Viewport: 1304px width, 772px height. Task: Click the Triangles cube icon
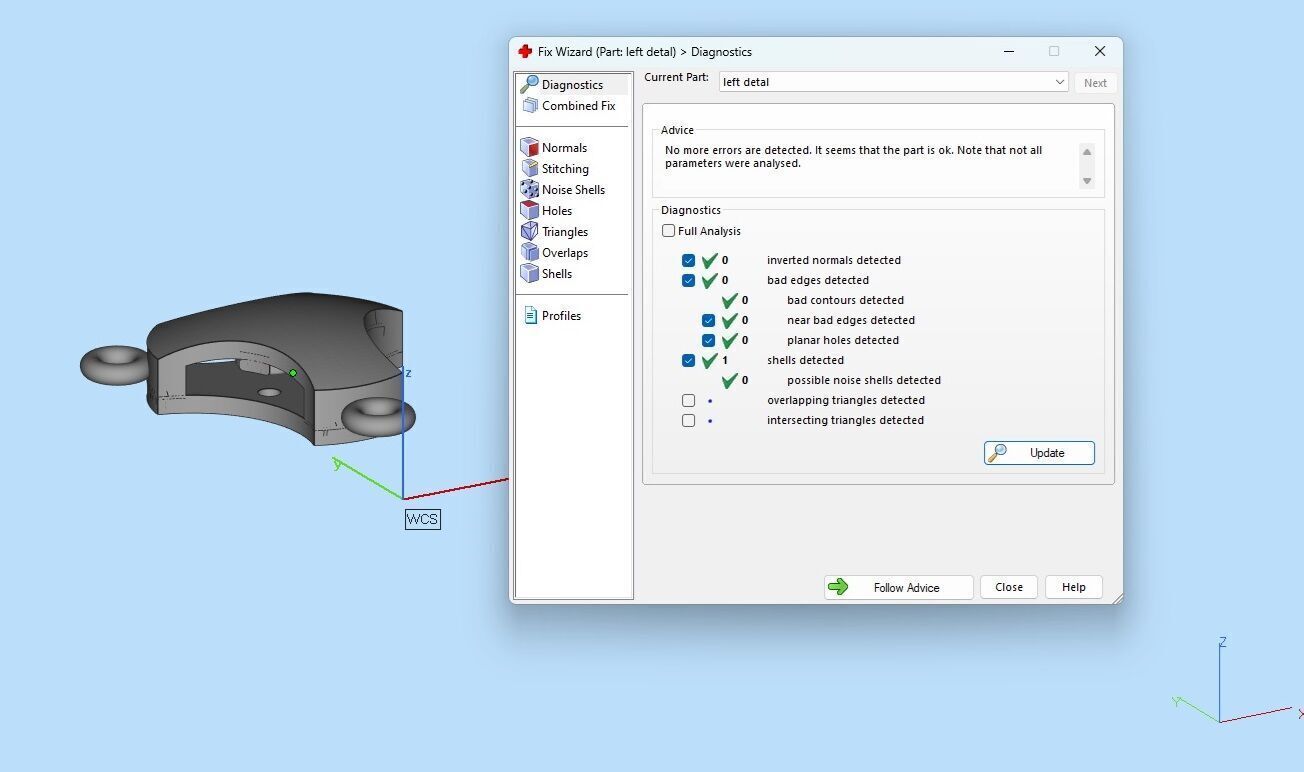(x=530, y=231)
